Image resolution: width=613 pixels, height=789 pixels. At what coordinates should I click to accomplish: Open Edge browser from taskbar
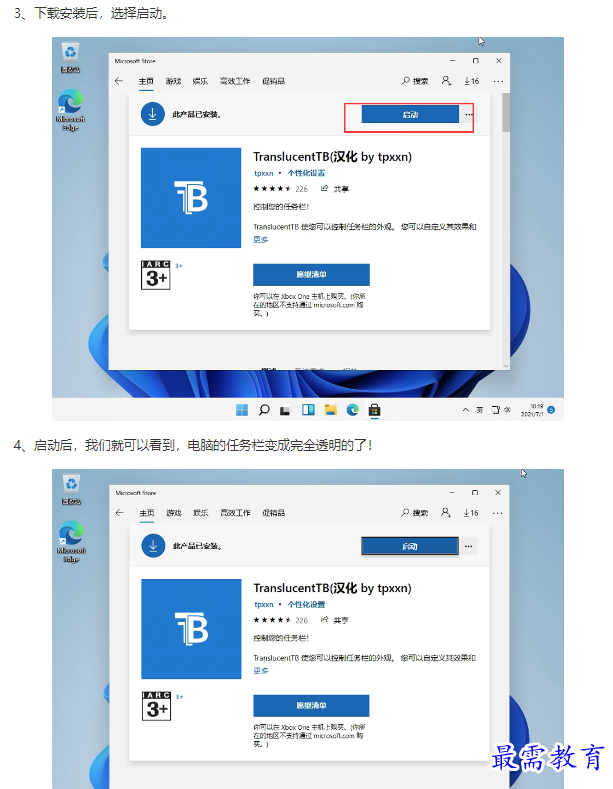352,410
